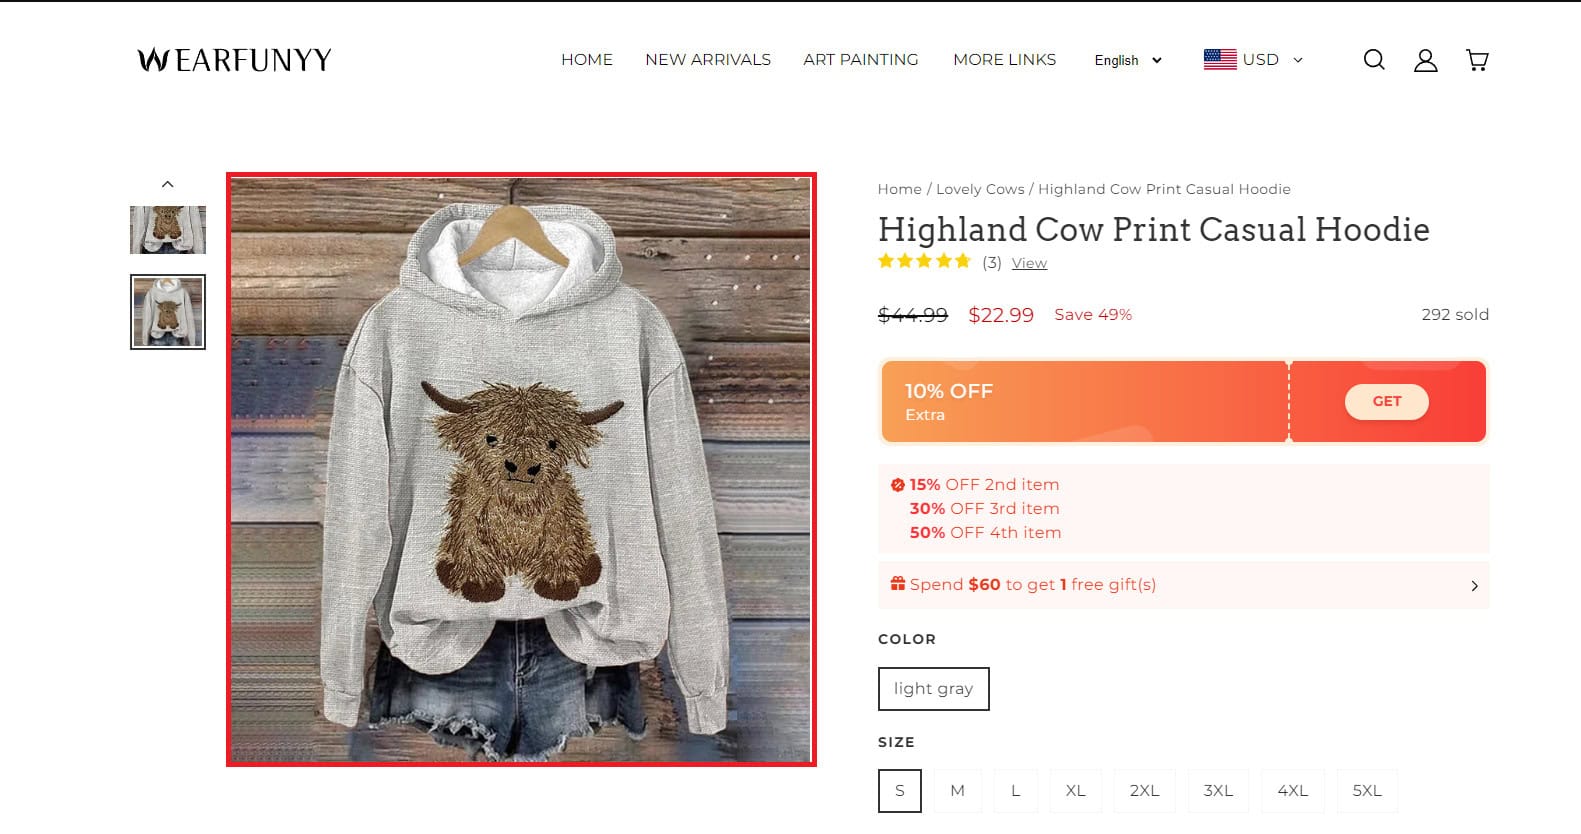The width and height of the screenshot is (1581, 834).
Task: Select size 5XL
Action: point(1367,790)
